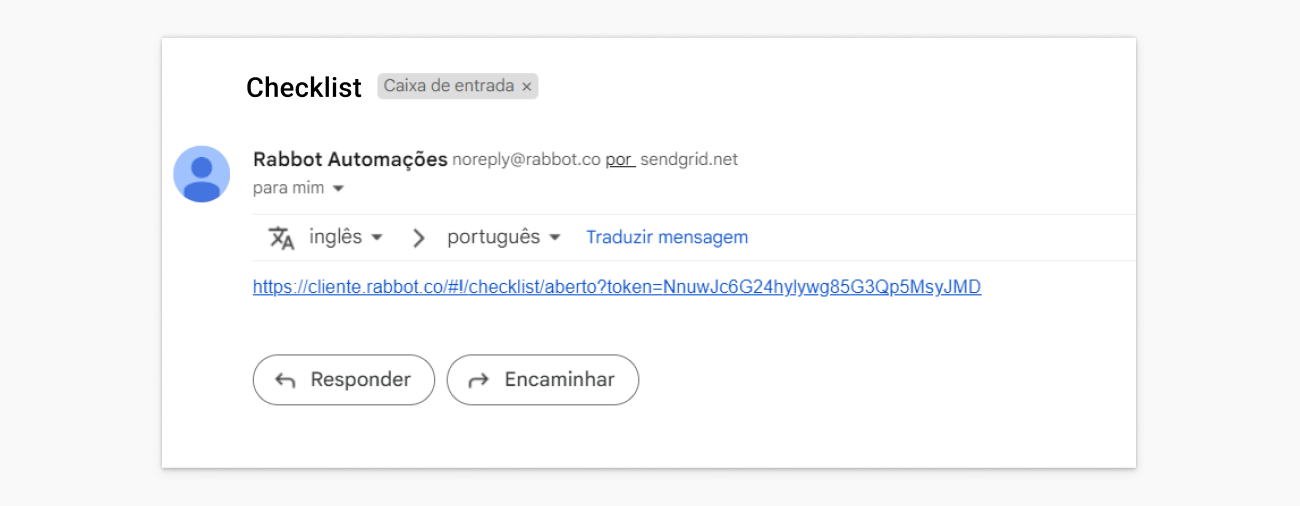The width and height of the screenshot is (1300, 506).
Task: Click the translate icon beside inglês
Action: point(282,238)
